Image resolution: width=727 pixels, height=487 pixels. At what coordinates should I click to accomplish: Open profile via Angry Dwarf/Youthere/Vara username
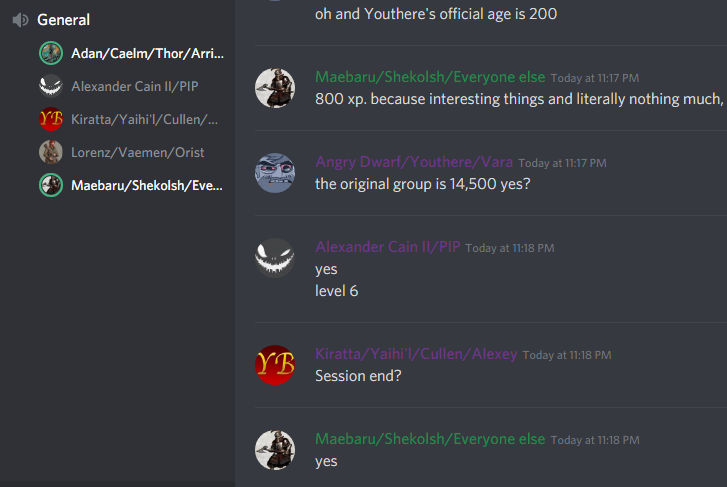[414, 162]
